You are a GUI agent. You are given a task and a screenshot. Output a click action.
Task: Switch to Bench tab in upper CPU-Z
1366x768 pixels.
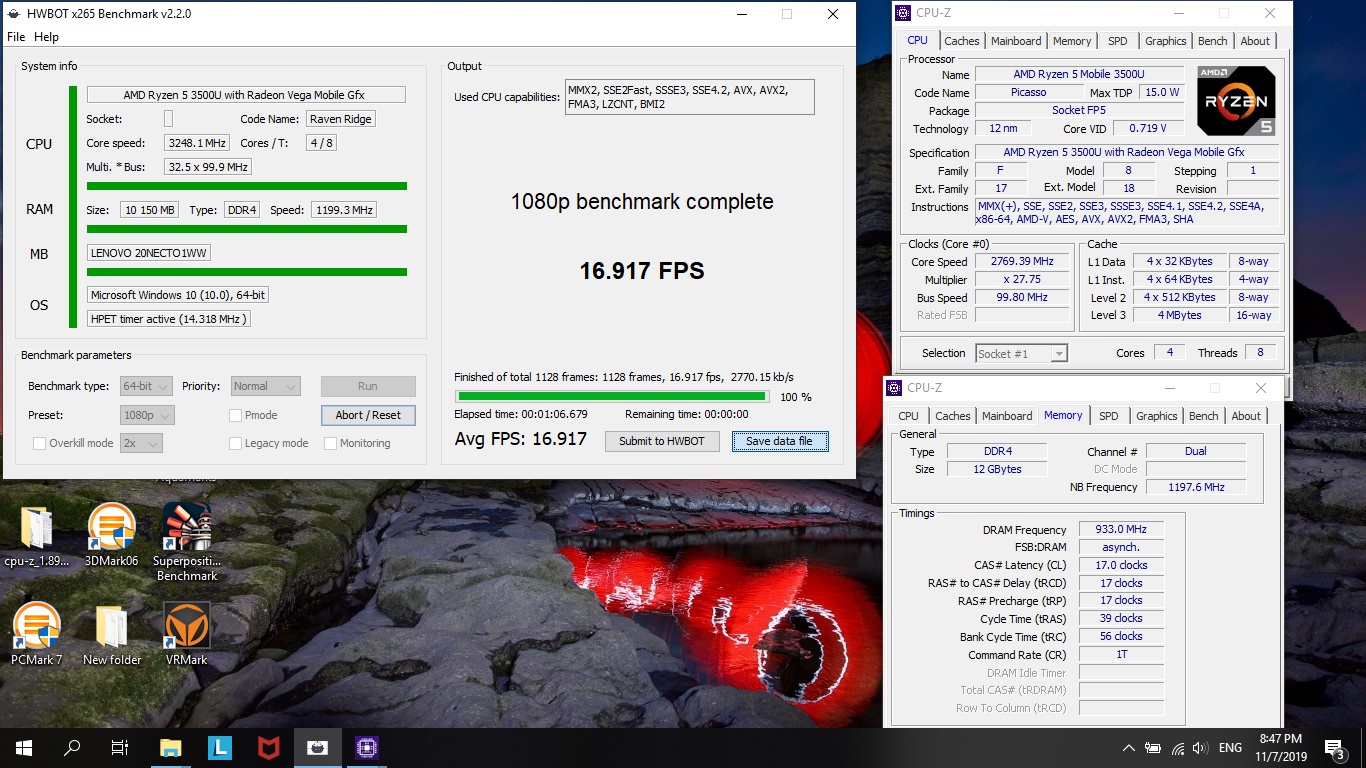tap(1212, 41)
